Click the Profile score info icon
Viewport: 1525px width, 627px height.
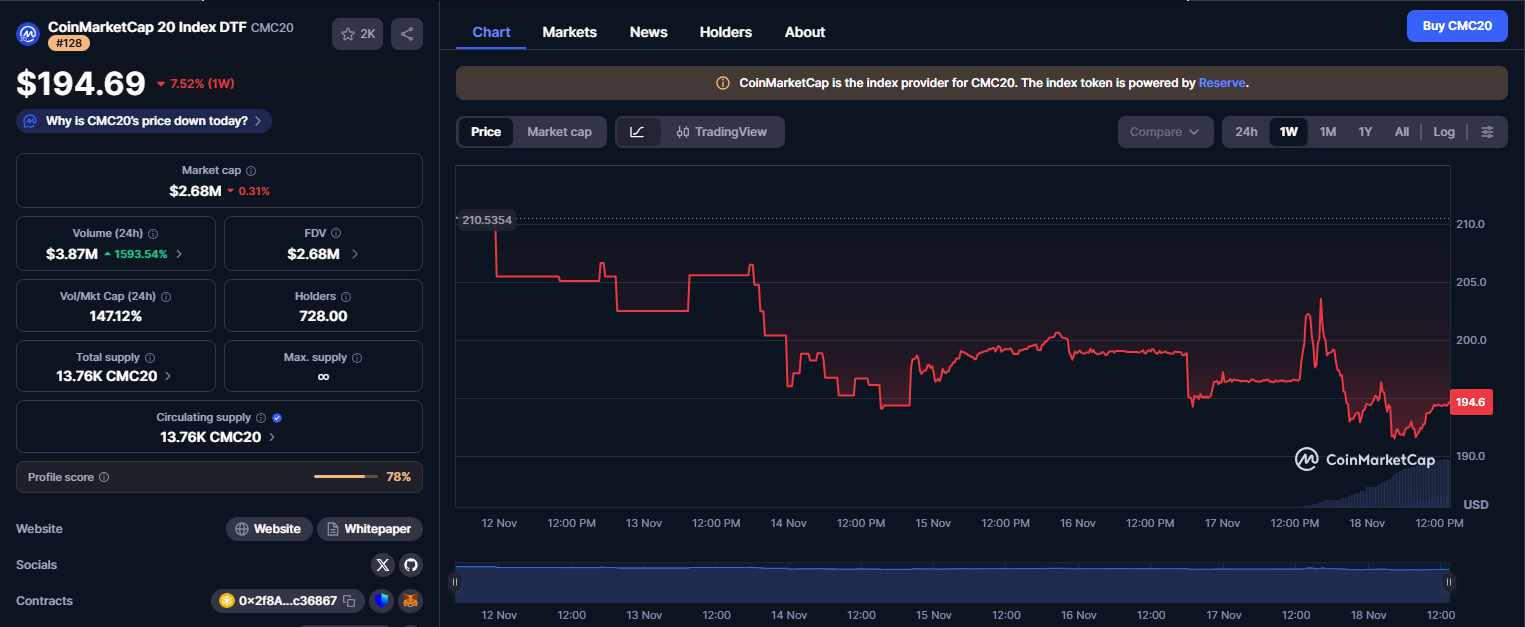pyautogui.click(x=104, y=478)
